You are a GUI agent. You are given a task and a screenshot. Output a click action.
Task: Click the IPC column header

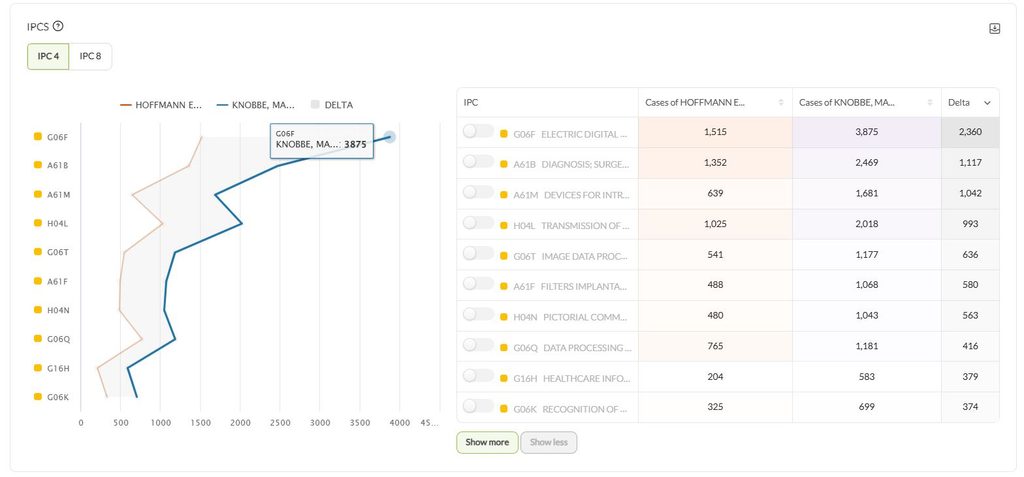click(x=547, y=103)
